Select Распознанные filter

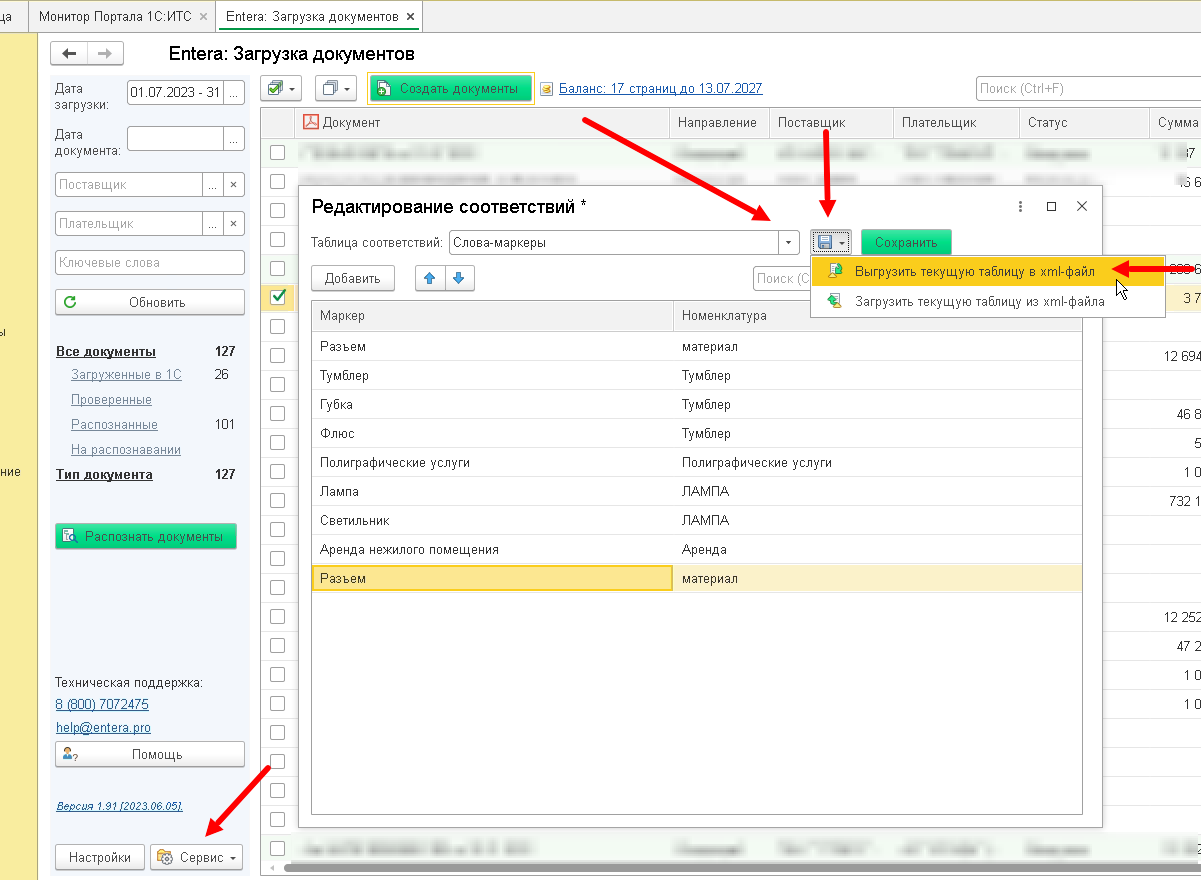pos(114,425)
